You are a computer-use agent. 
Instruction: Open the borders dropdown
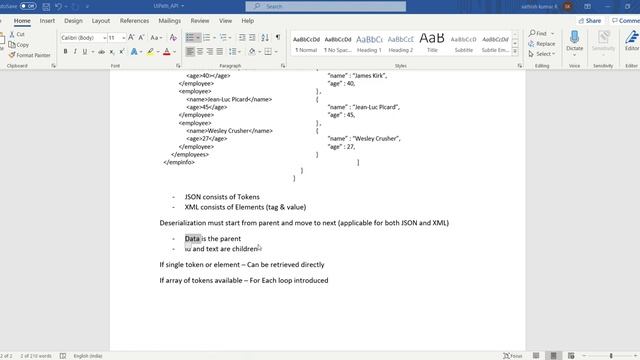(x=276, y=52)
